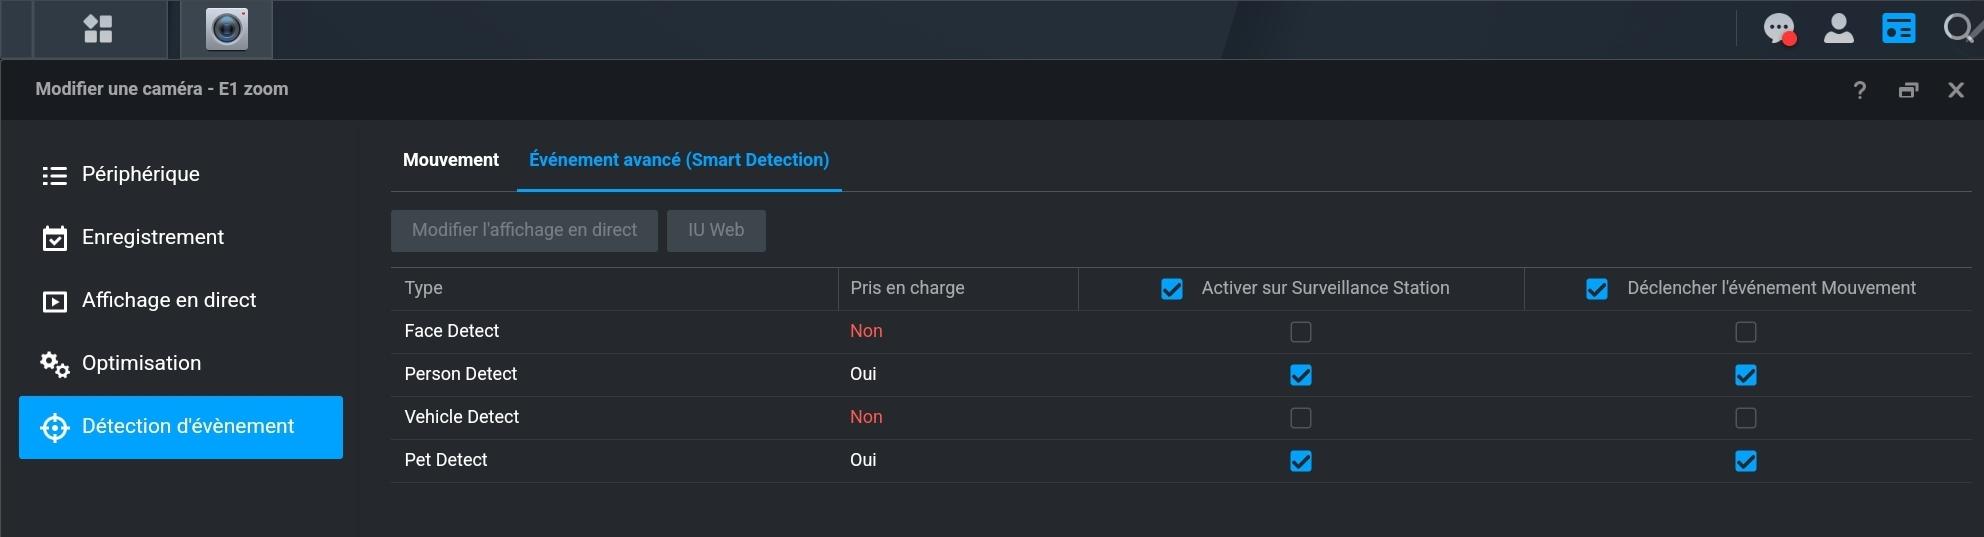Click the Surveillance Station camera icon

(226, 29)
